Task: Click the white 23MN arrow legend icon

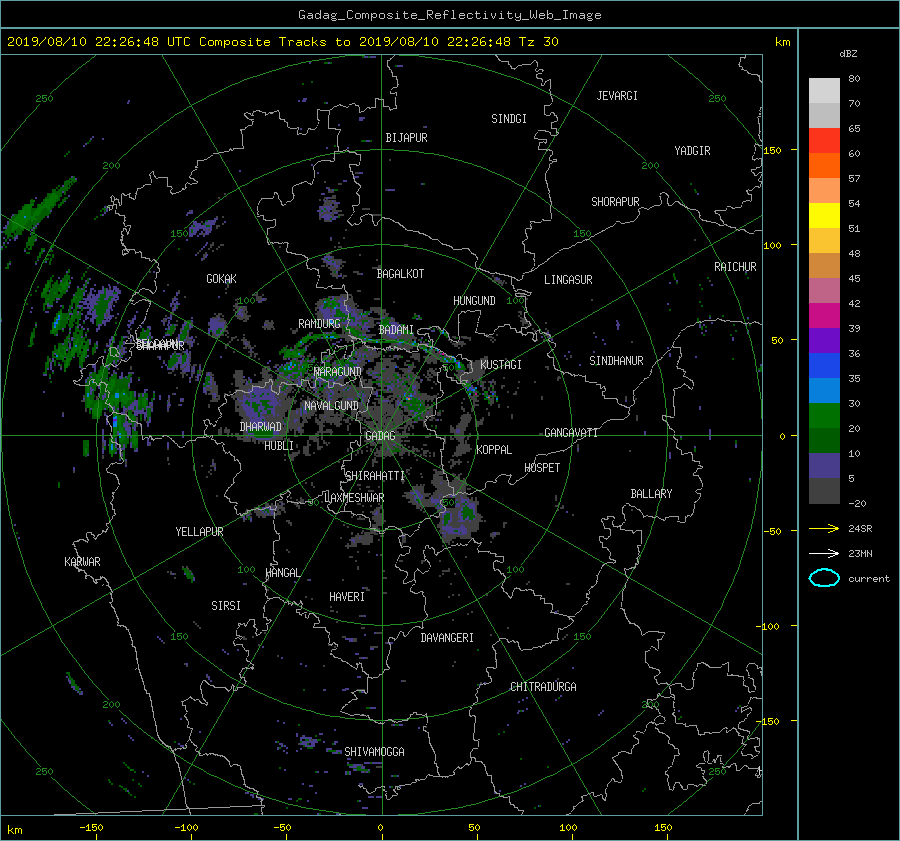Action: [x=824, y=553]
